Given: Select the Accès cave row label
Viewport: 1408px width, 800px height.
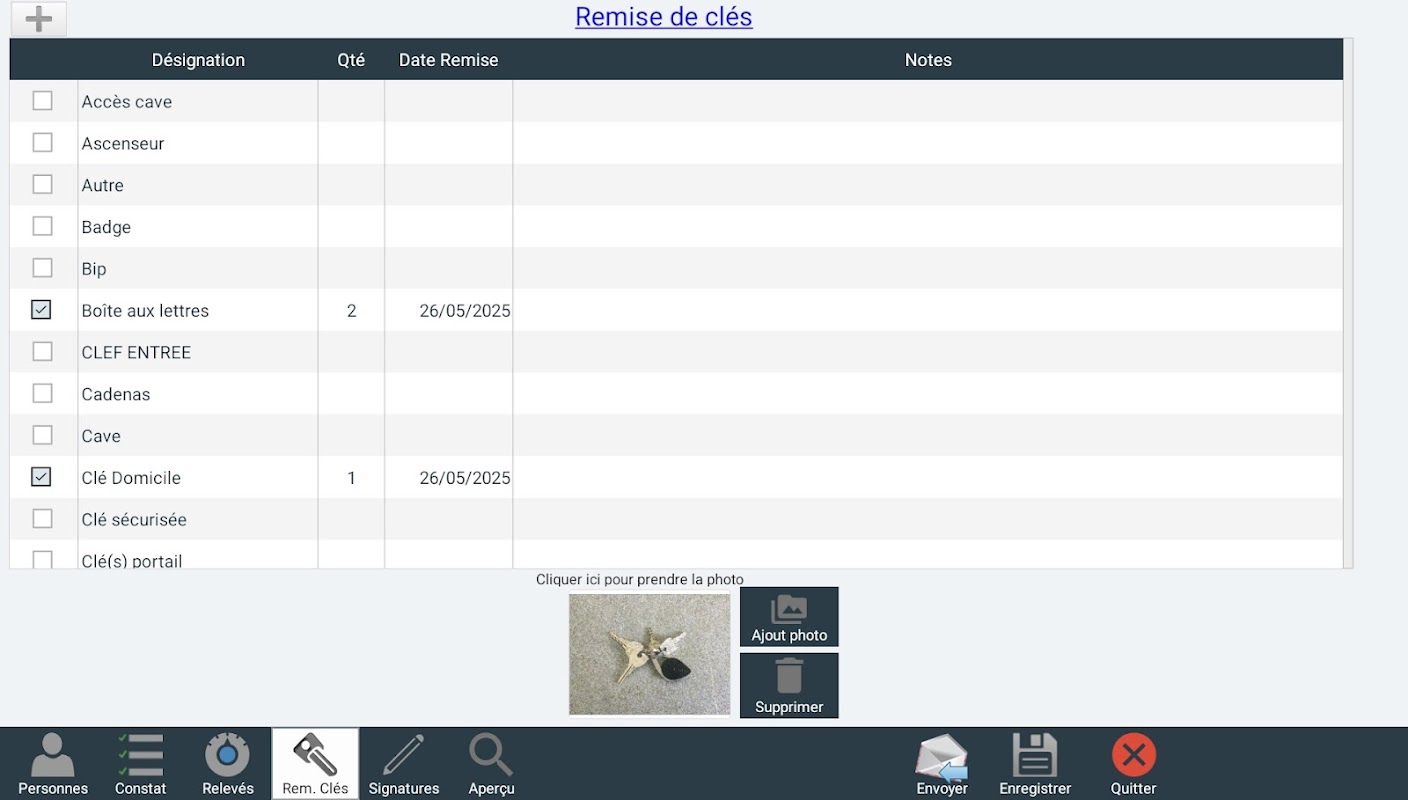Looking at the screenshot, I should 127,102.
